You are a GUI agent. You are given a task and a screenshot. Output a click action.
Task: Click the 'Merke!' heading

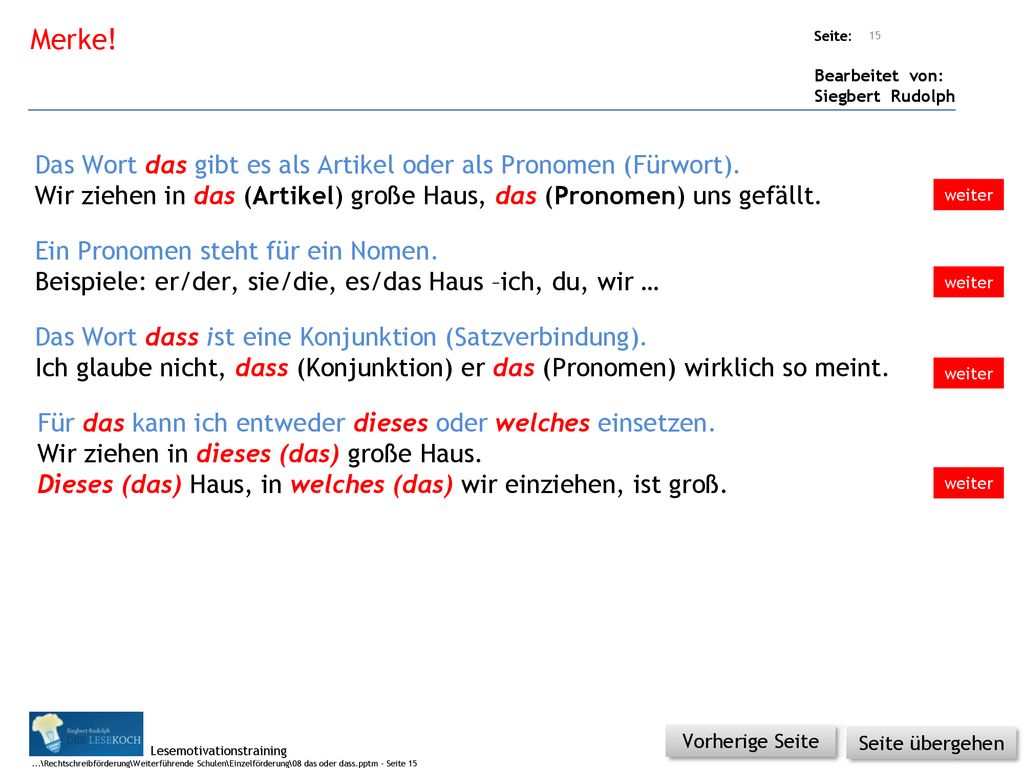(x=73, y=39)
